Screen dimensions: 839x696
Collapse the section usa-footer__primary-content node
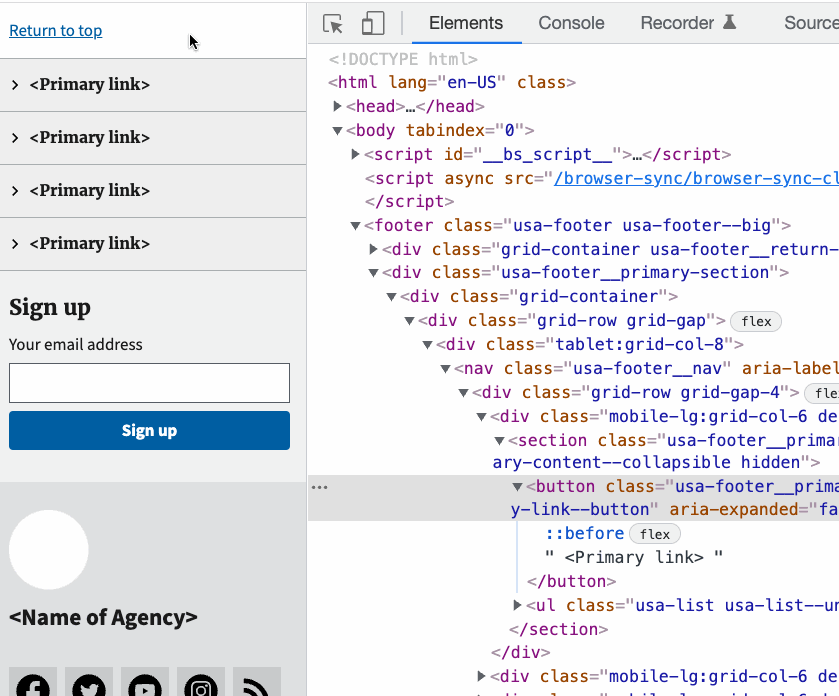pyautogui.click(x=499, y=441)
